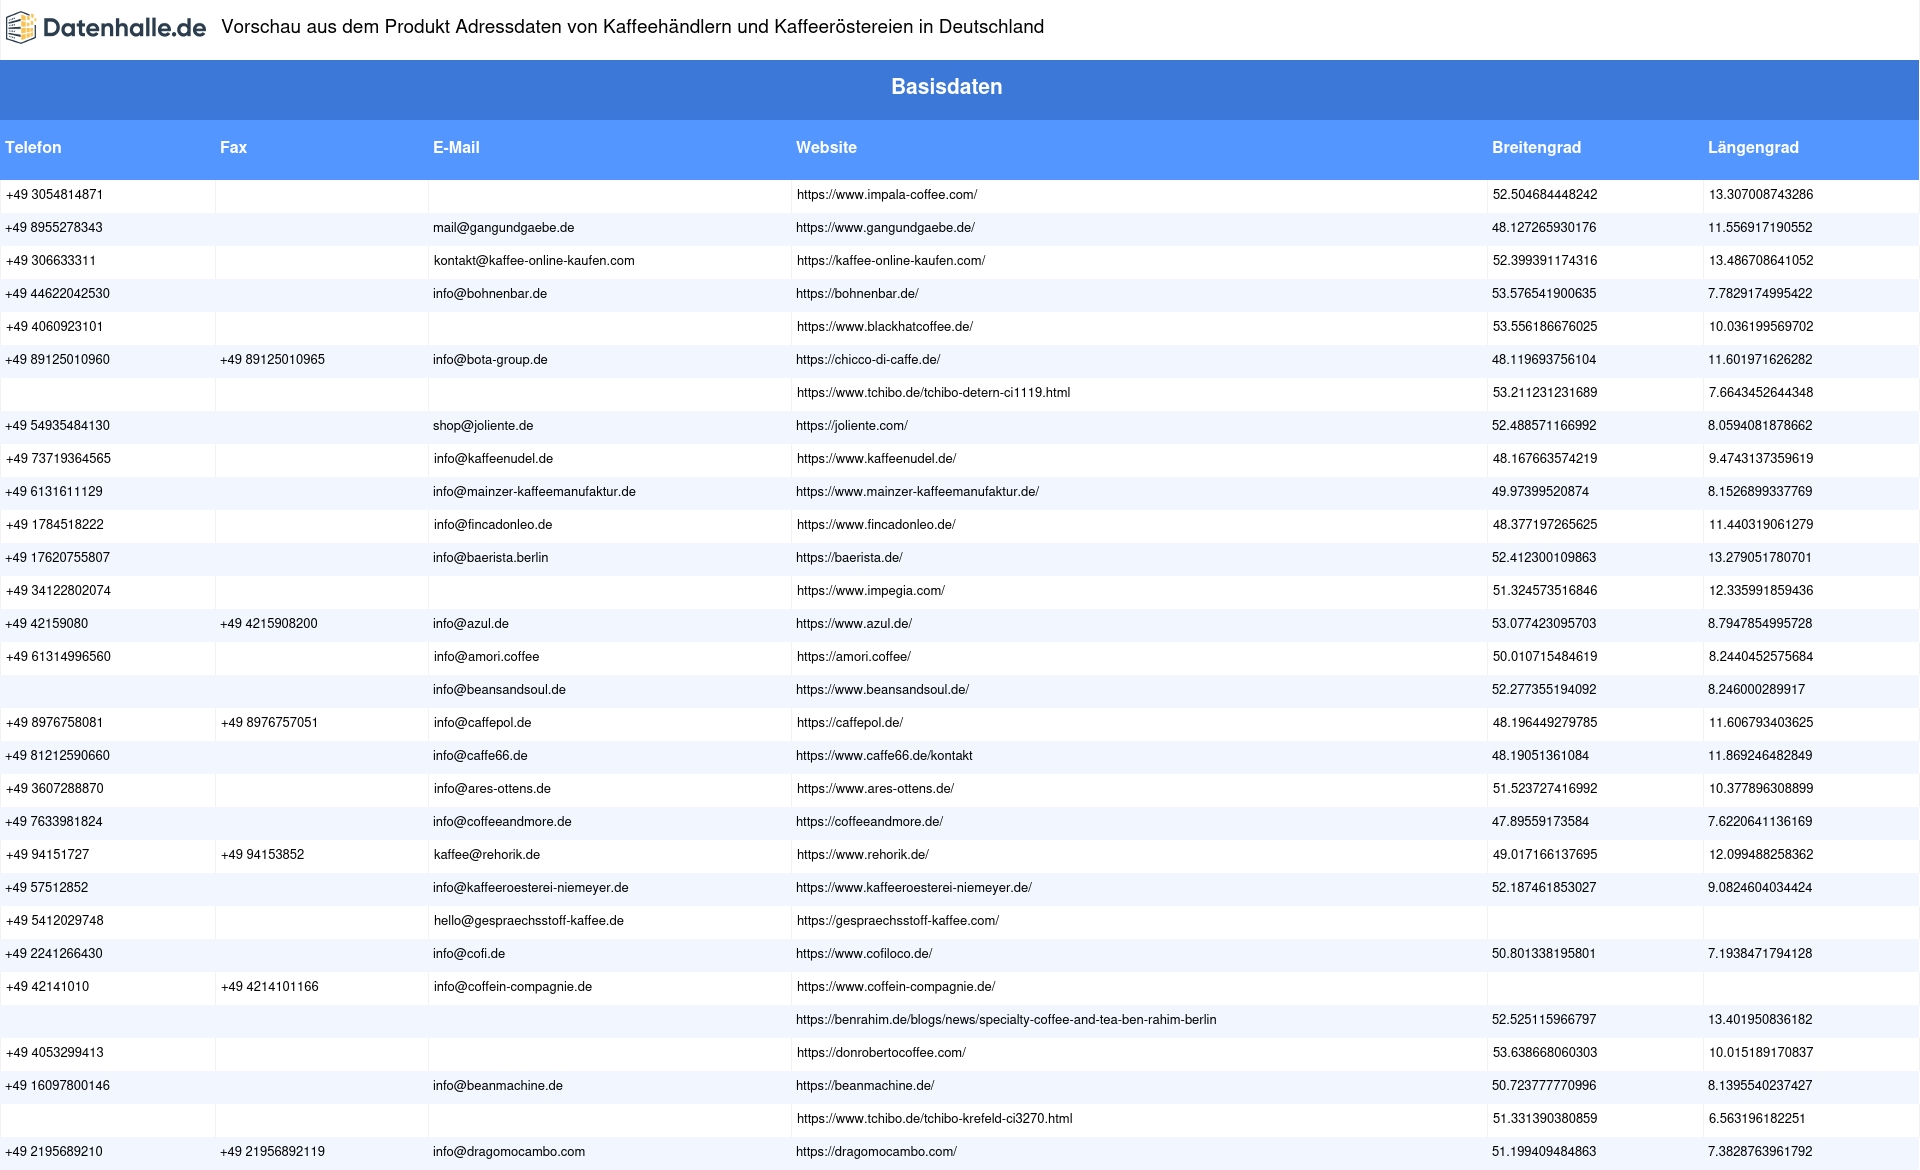Select longitude value 11.556917190552

coord(1760,228)
